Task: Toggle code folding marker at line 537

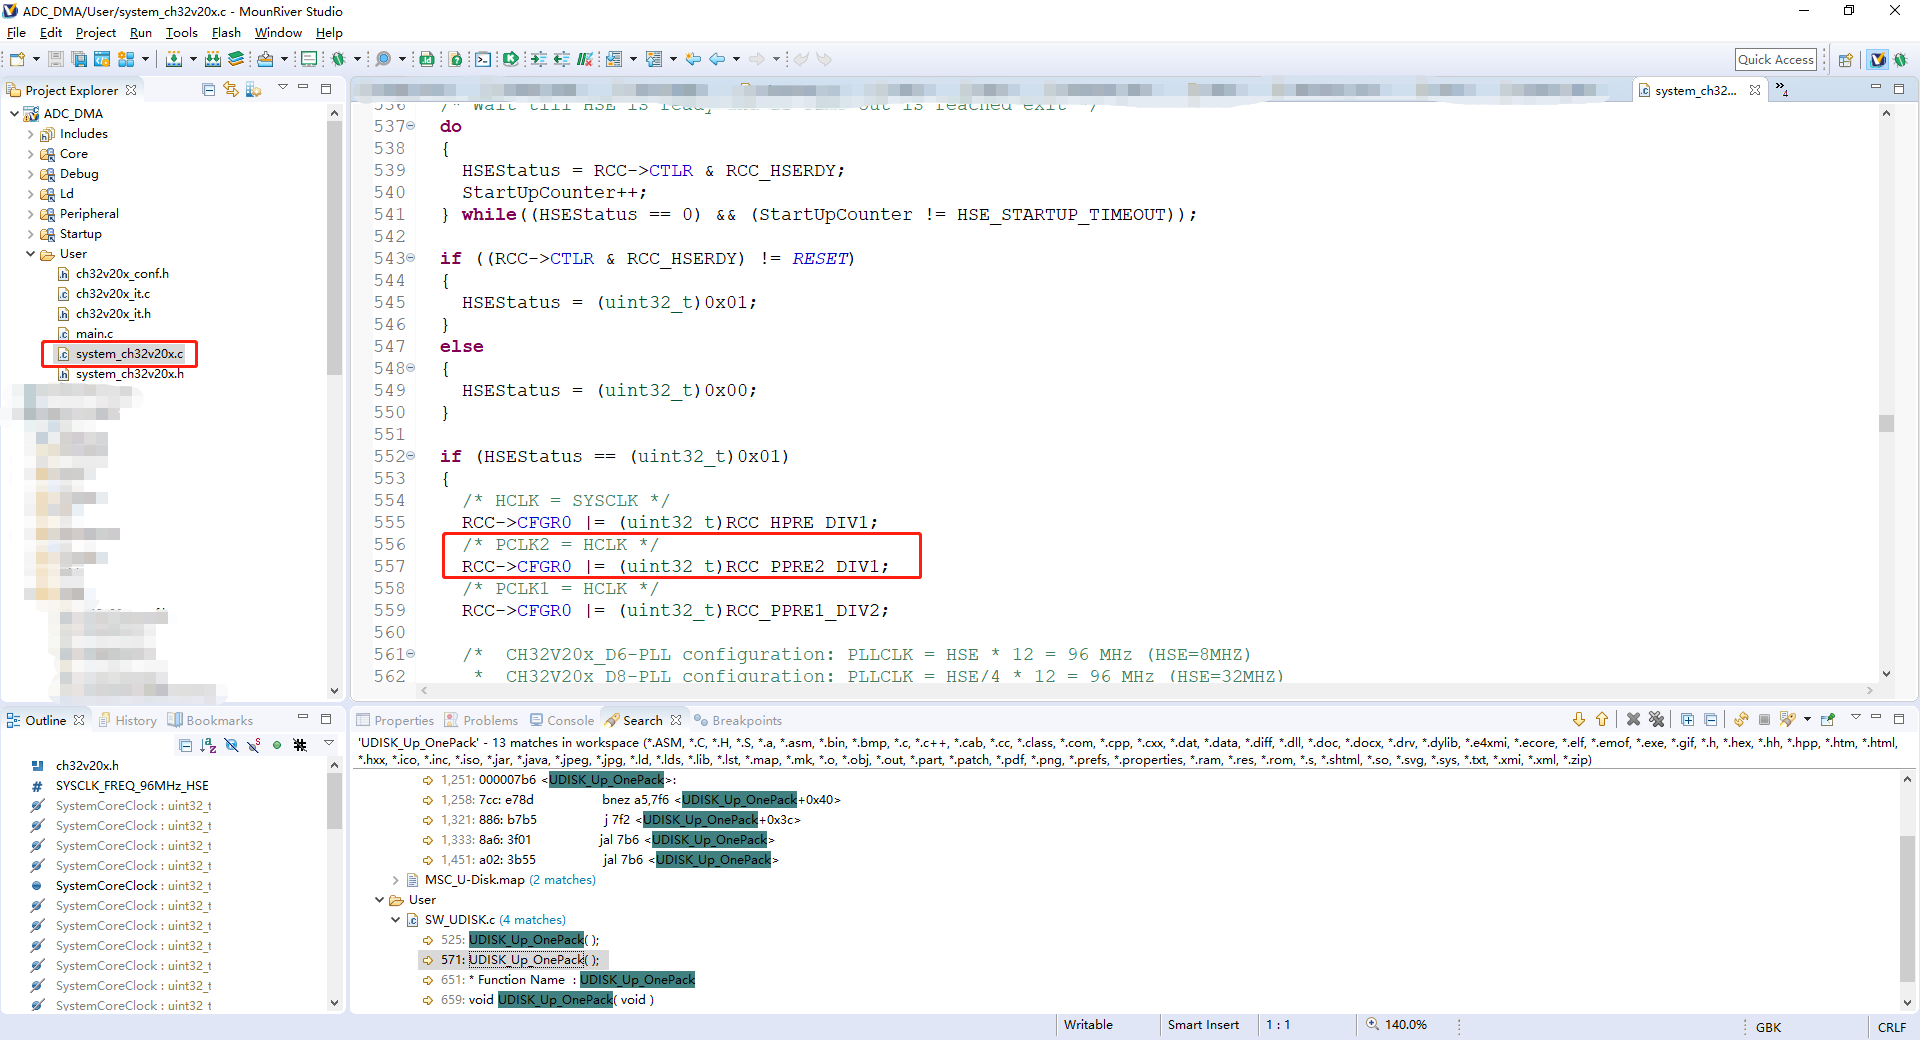Action: point(411,126)
